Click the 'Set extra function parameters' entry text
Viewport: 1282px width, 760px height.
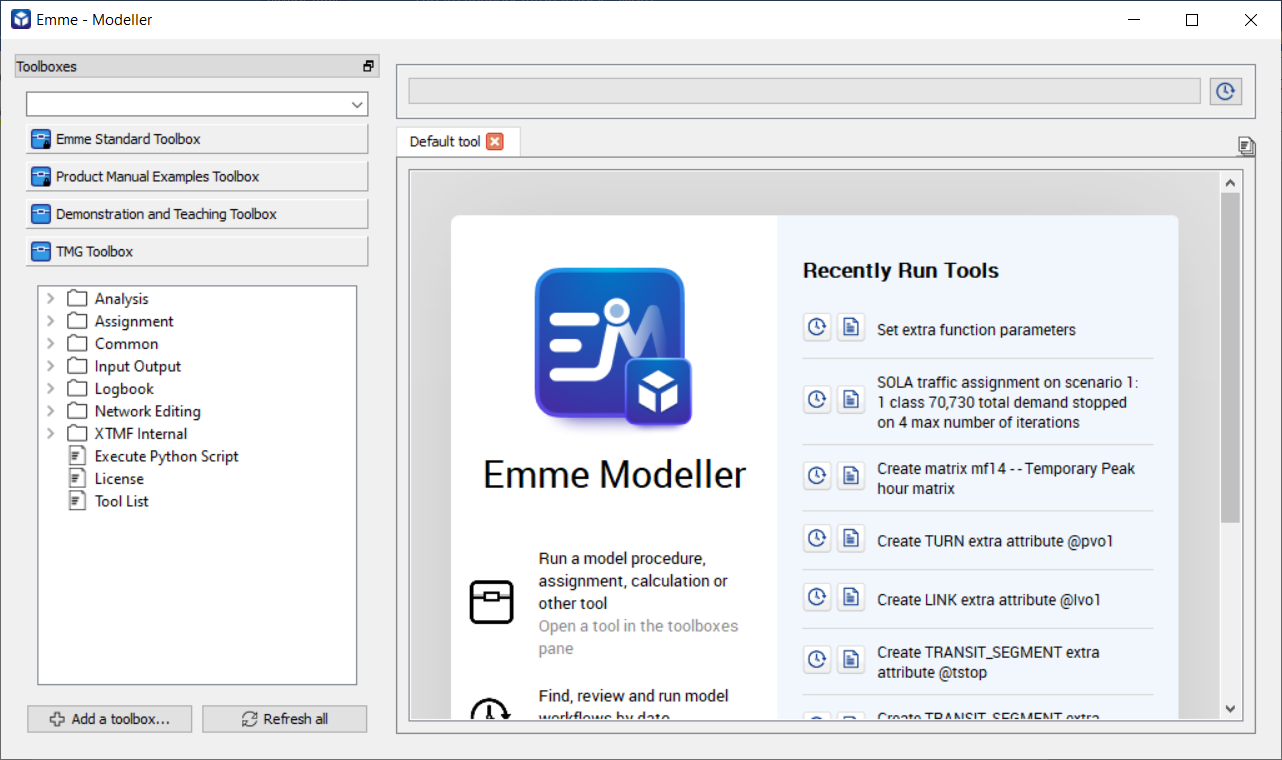pyautogui.click(x=976, y=329)
